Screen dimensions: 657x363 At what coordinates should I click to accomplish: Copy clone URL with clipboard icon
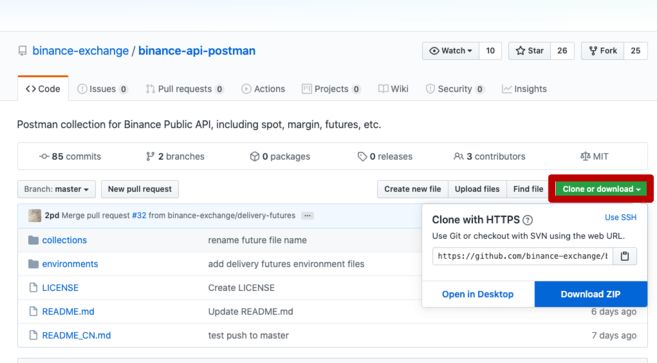tap(625, 256)
